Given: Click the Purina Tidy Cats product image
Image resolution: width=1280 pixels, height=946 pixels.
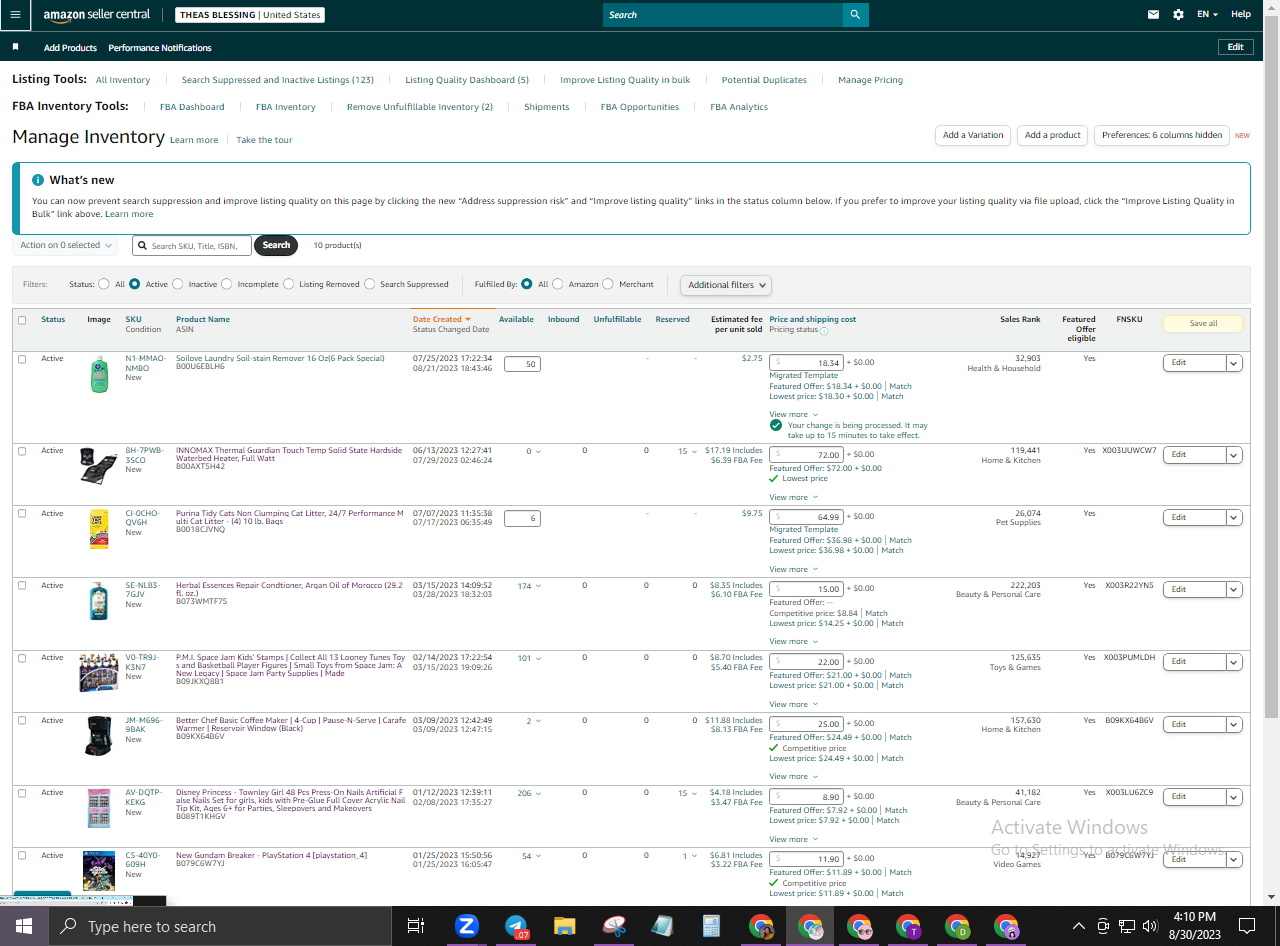Looking at the screenshot, I should click(99, 530).
